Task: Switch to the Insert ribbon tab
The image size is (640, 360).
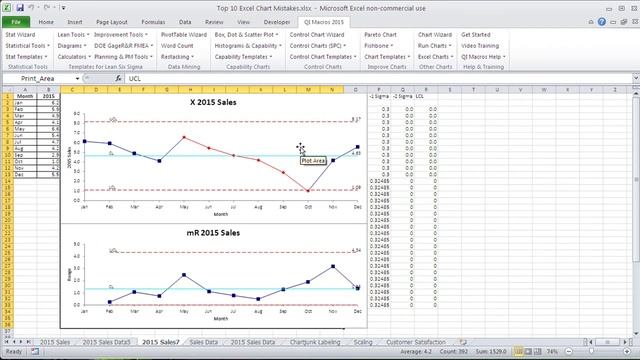Action: click(x=75, y=22)
